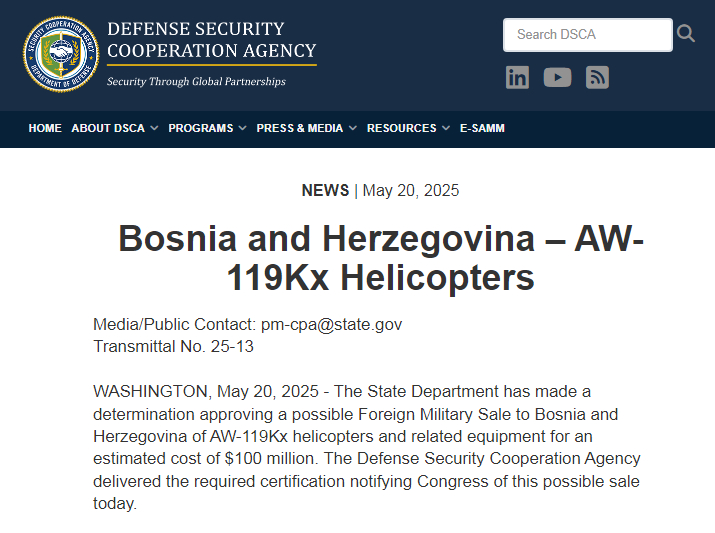Expand the RESOURCES dropdown chevron

(x=446, y=129)
